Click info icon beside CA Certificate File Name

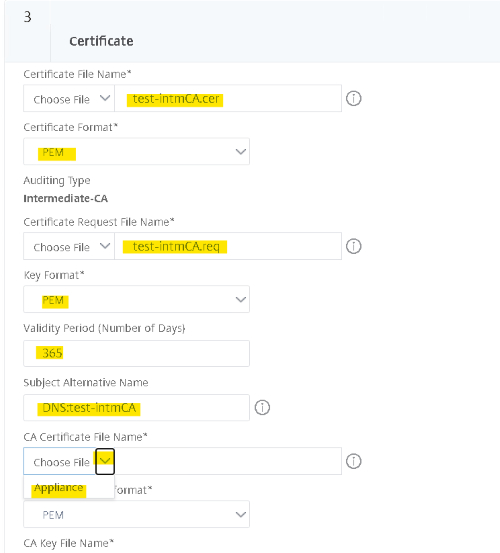[x=353, y=461]
